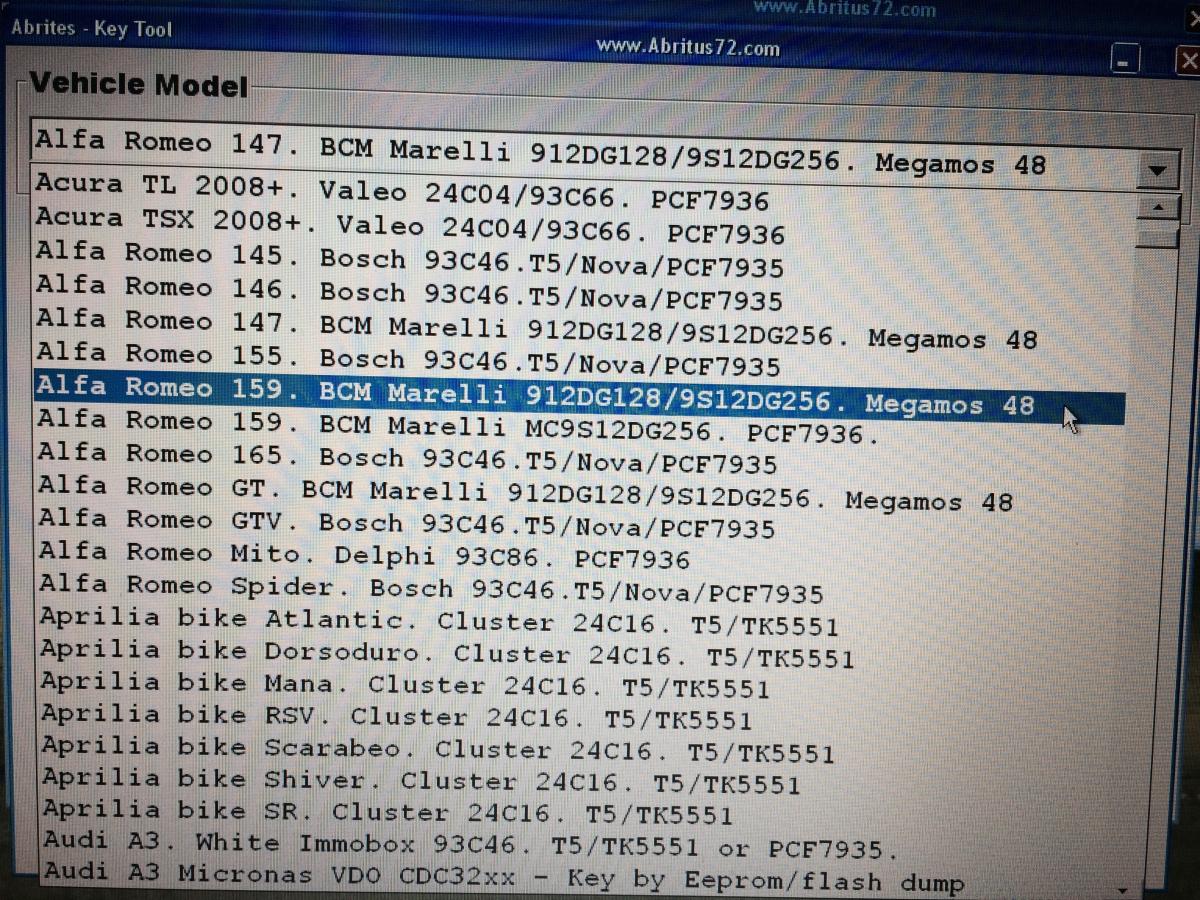Select highlighted Alfa Romeo 159 Megamos 48

pyautogui.click(x=580, y=398)
